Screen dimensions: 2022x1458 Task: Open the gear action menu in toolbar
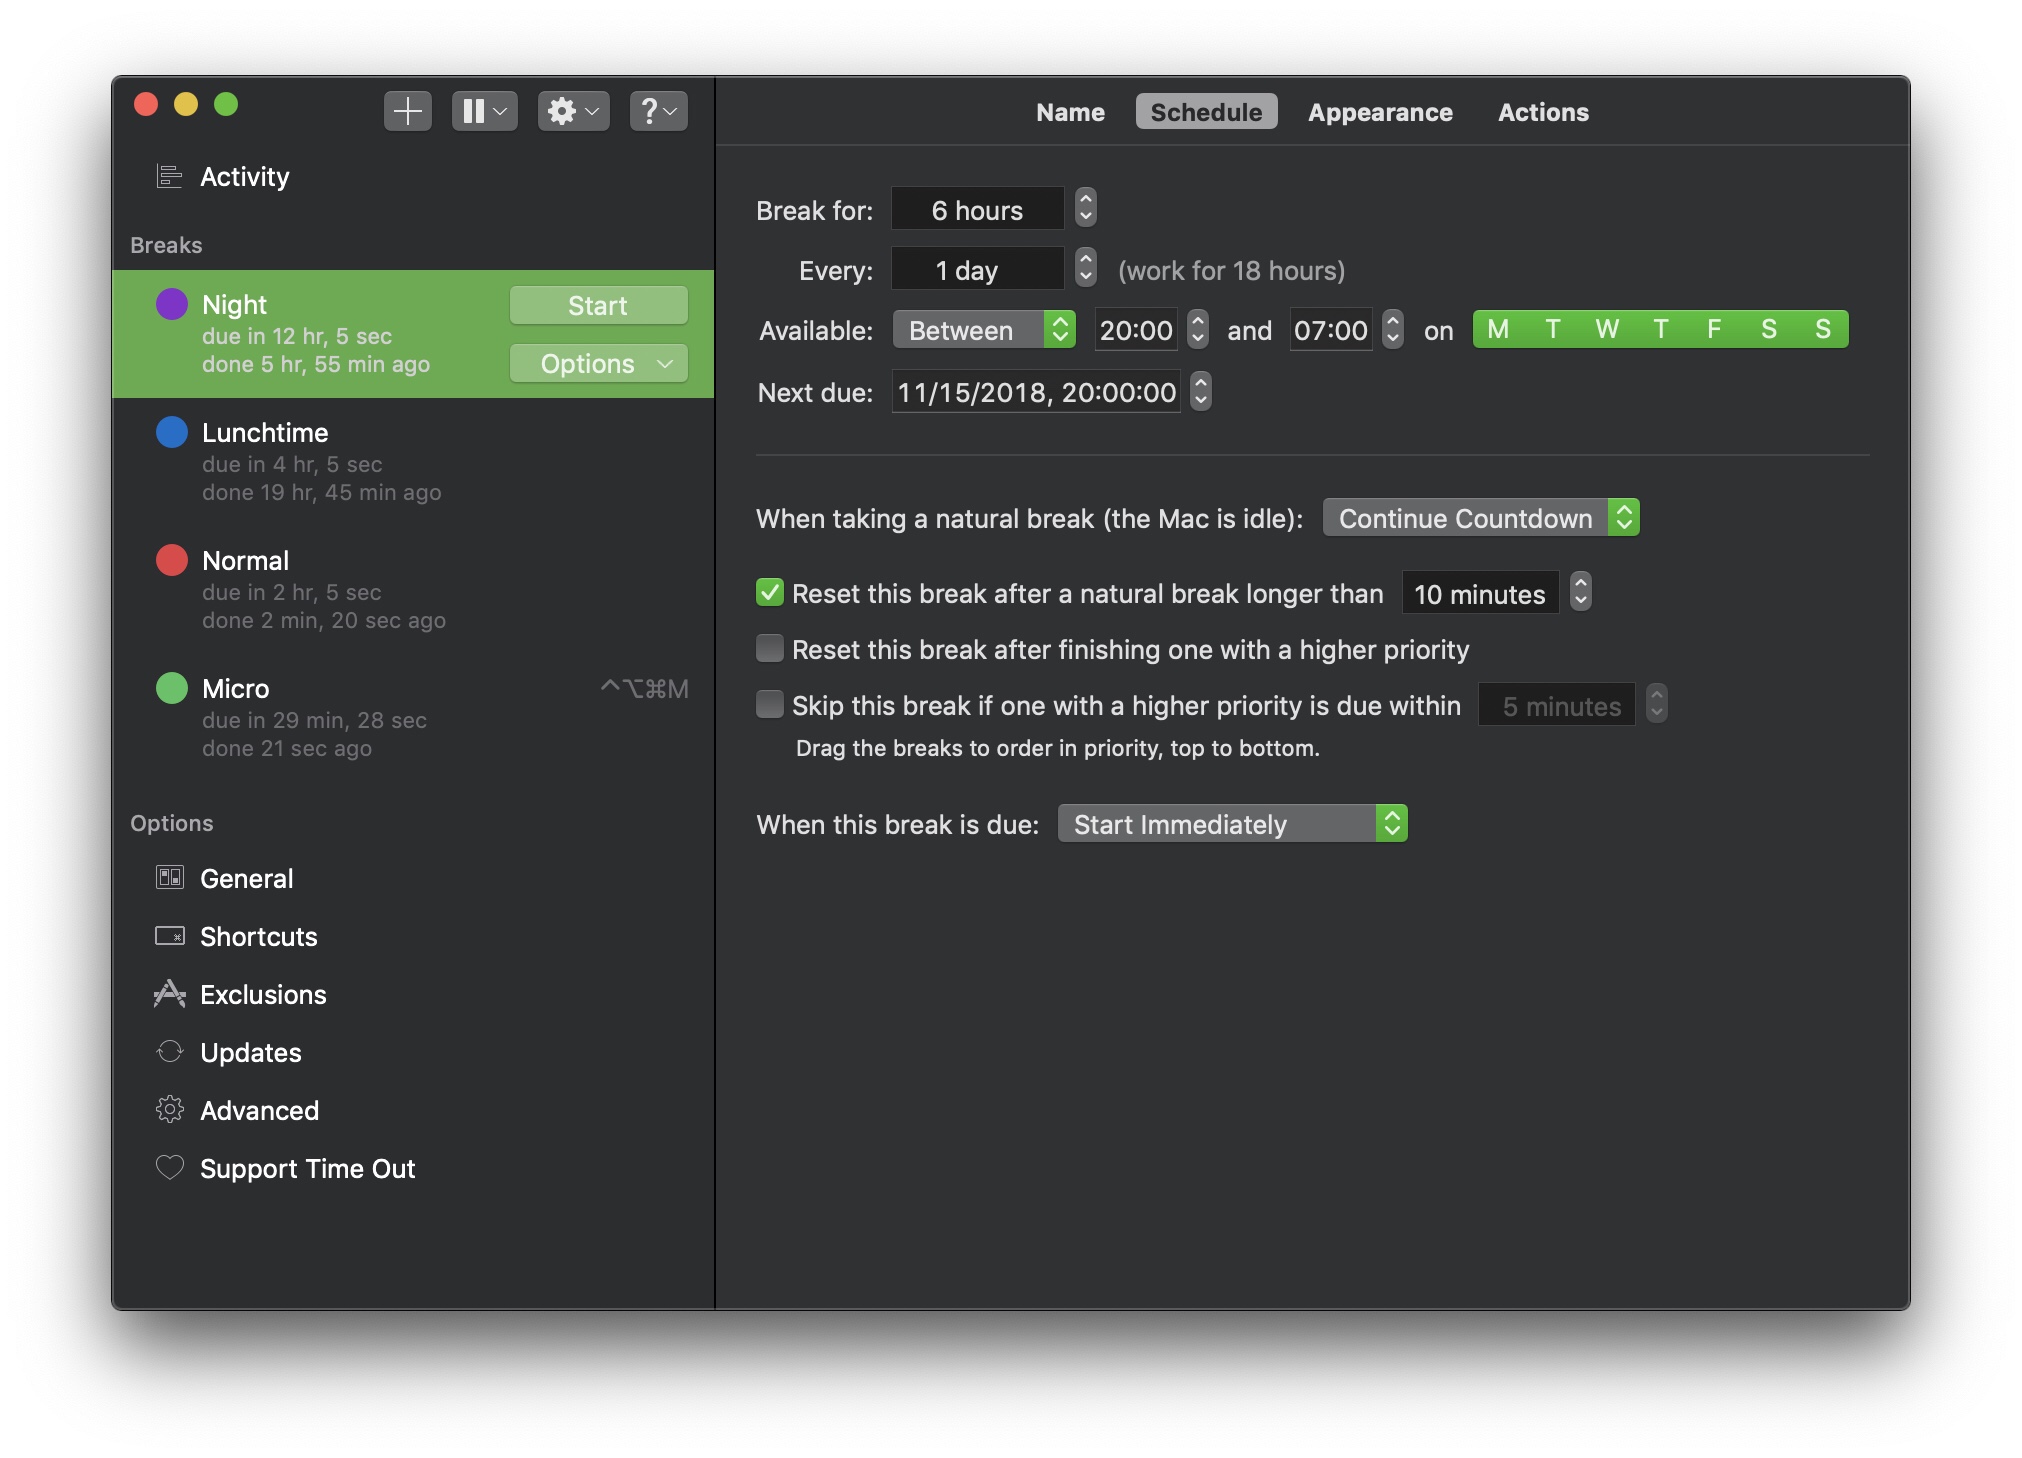pos(573,111)
